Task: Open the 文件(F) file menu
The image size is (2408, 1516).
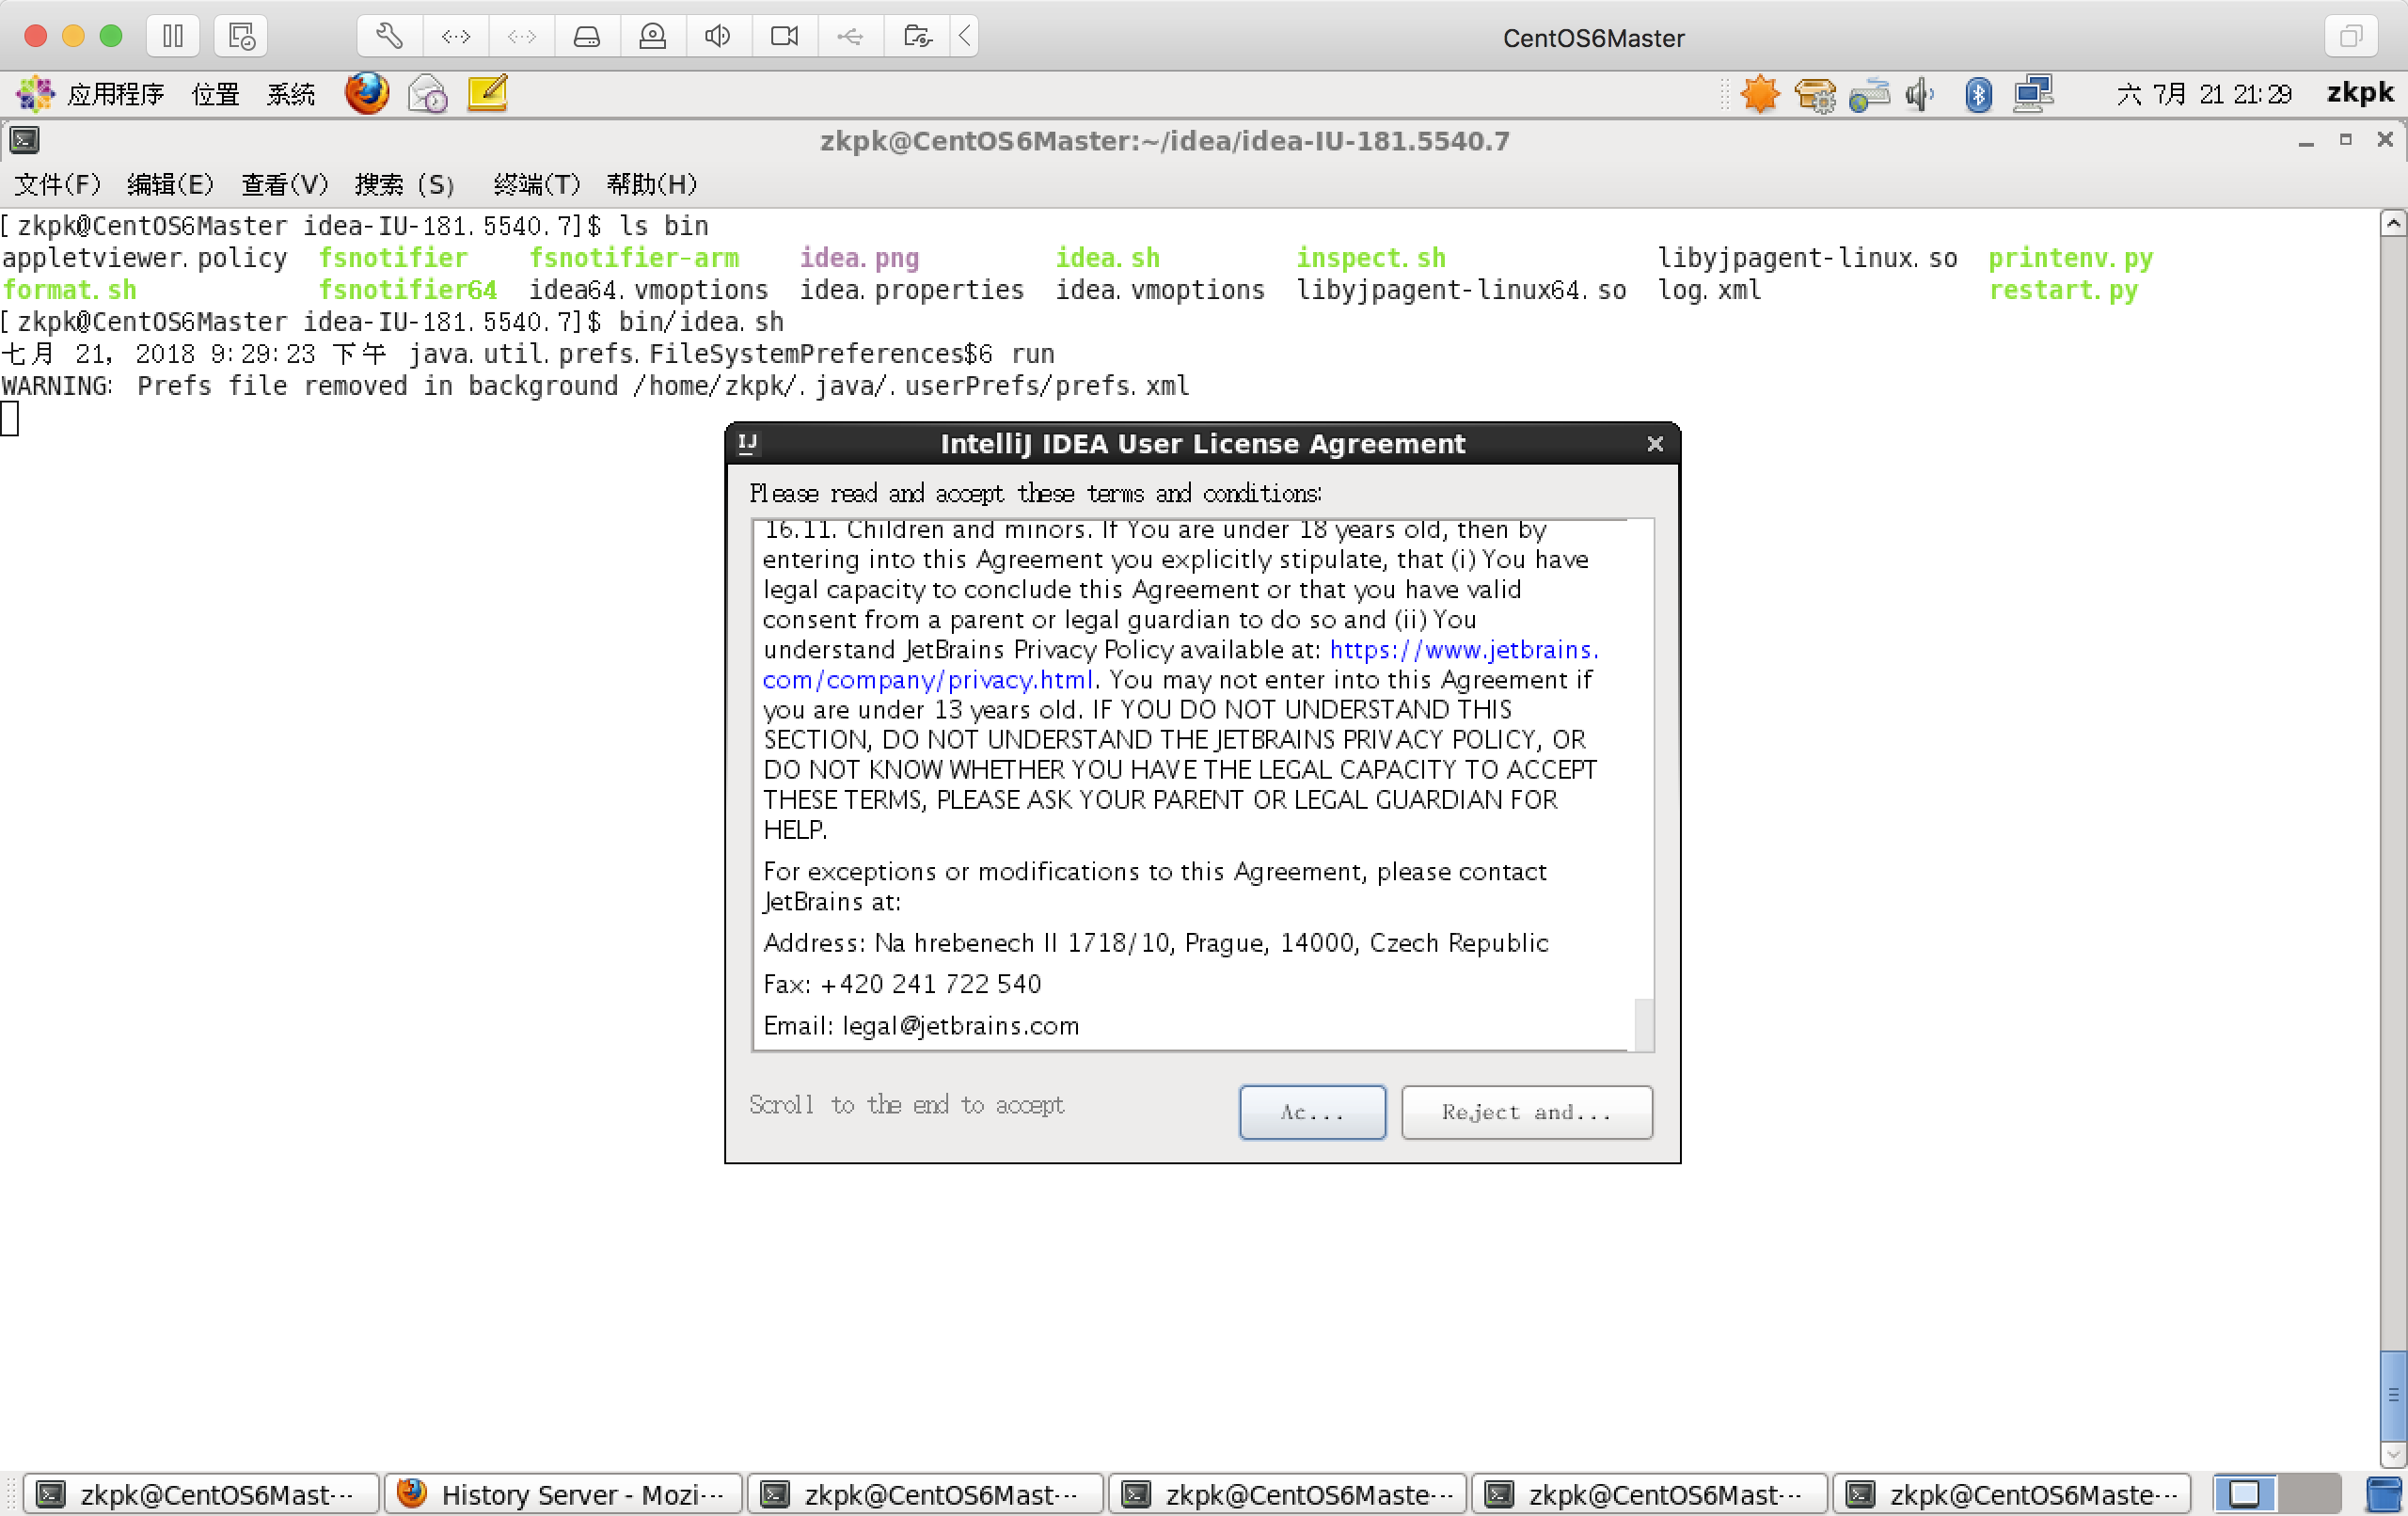Action: pyautogui.click(x=57, y=184)
